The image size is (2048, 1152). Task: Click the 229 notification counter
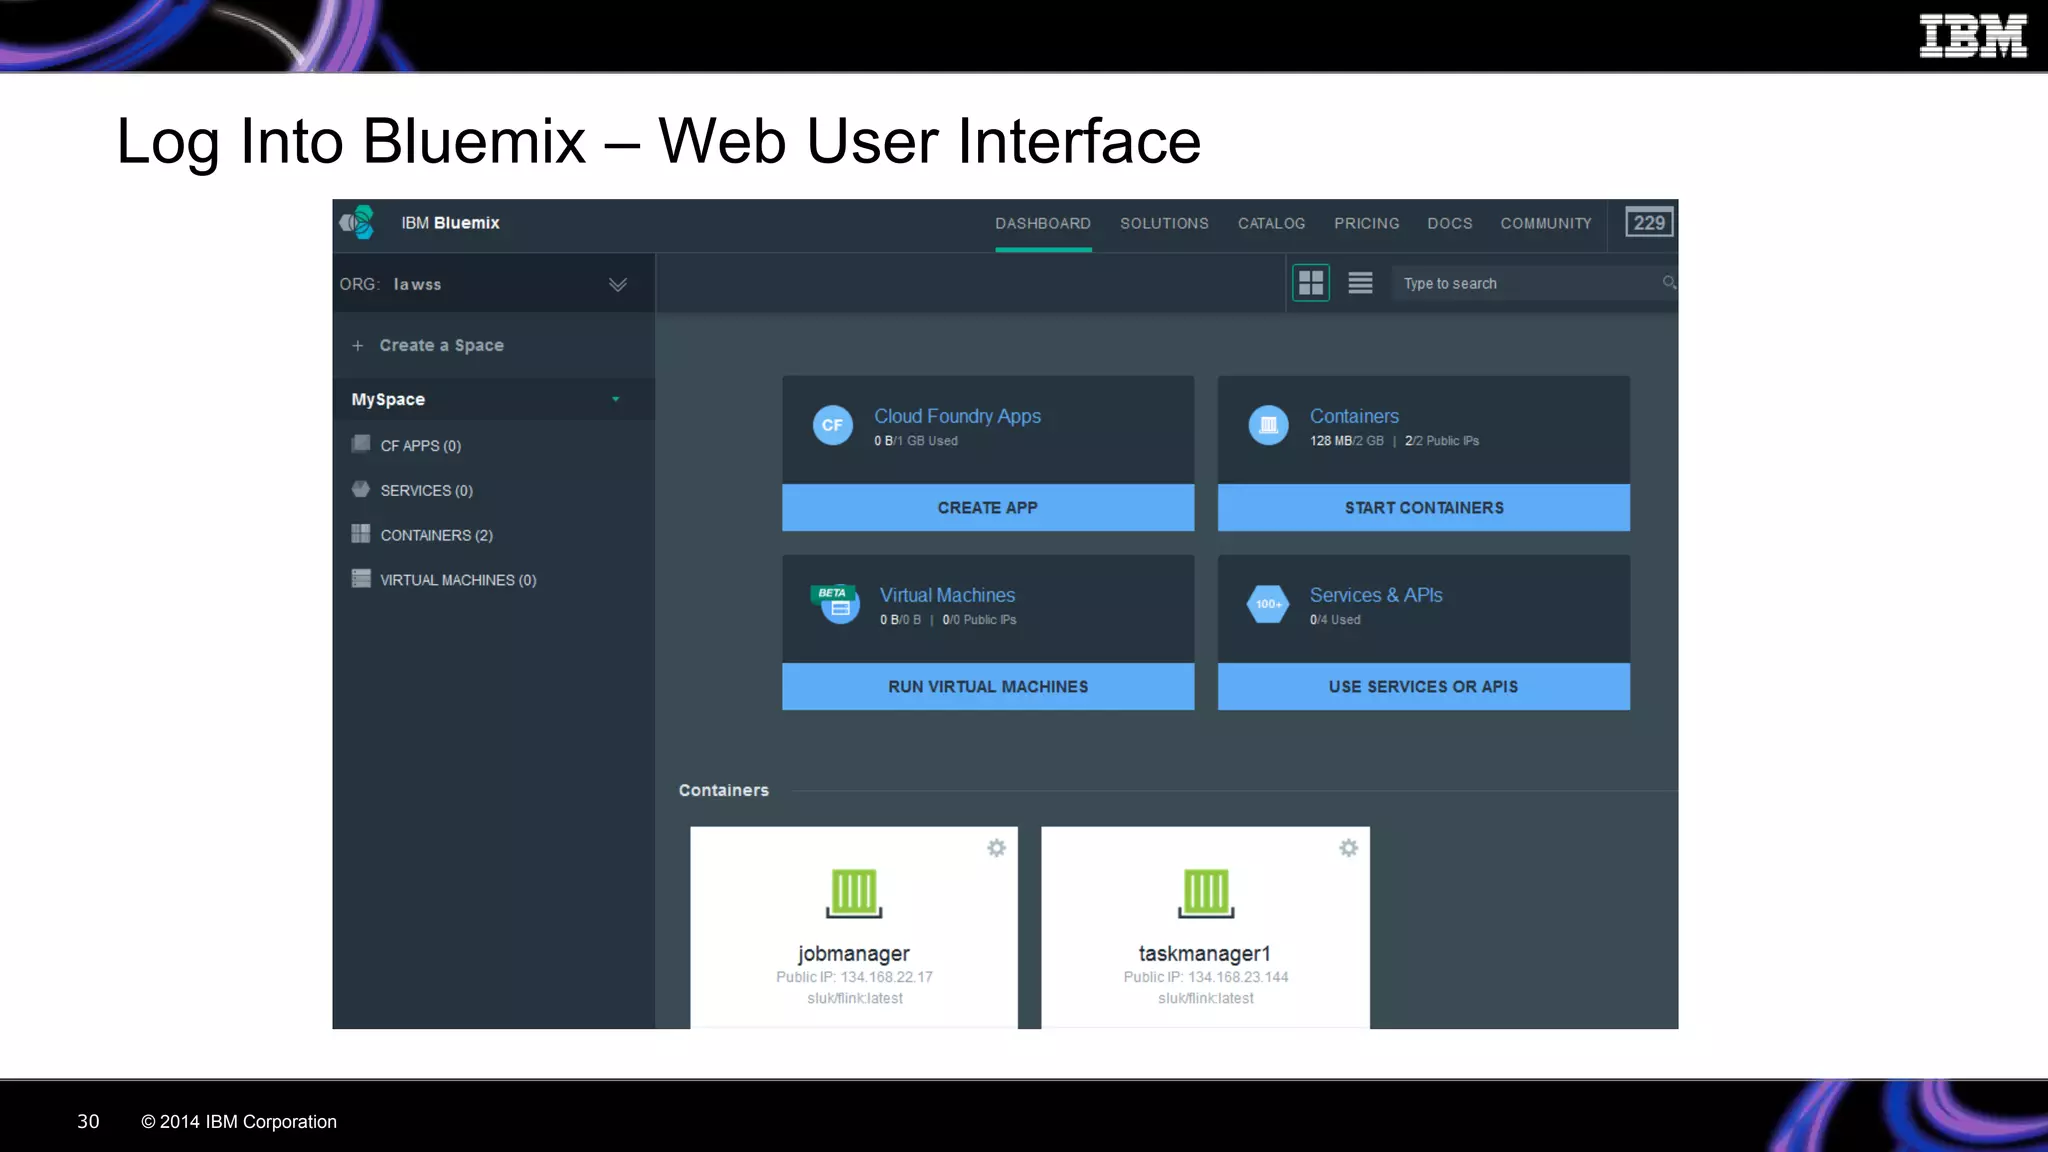(x=1649, y=223)
